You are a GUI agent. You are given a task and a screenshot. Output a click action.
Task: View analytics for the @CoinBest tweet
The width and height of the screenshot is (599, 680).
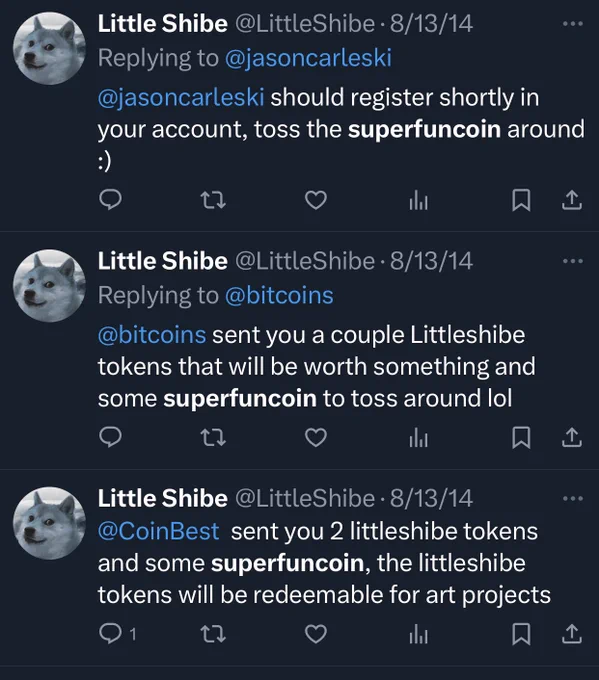coord(419,634)
